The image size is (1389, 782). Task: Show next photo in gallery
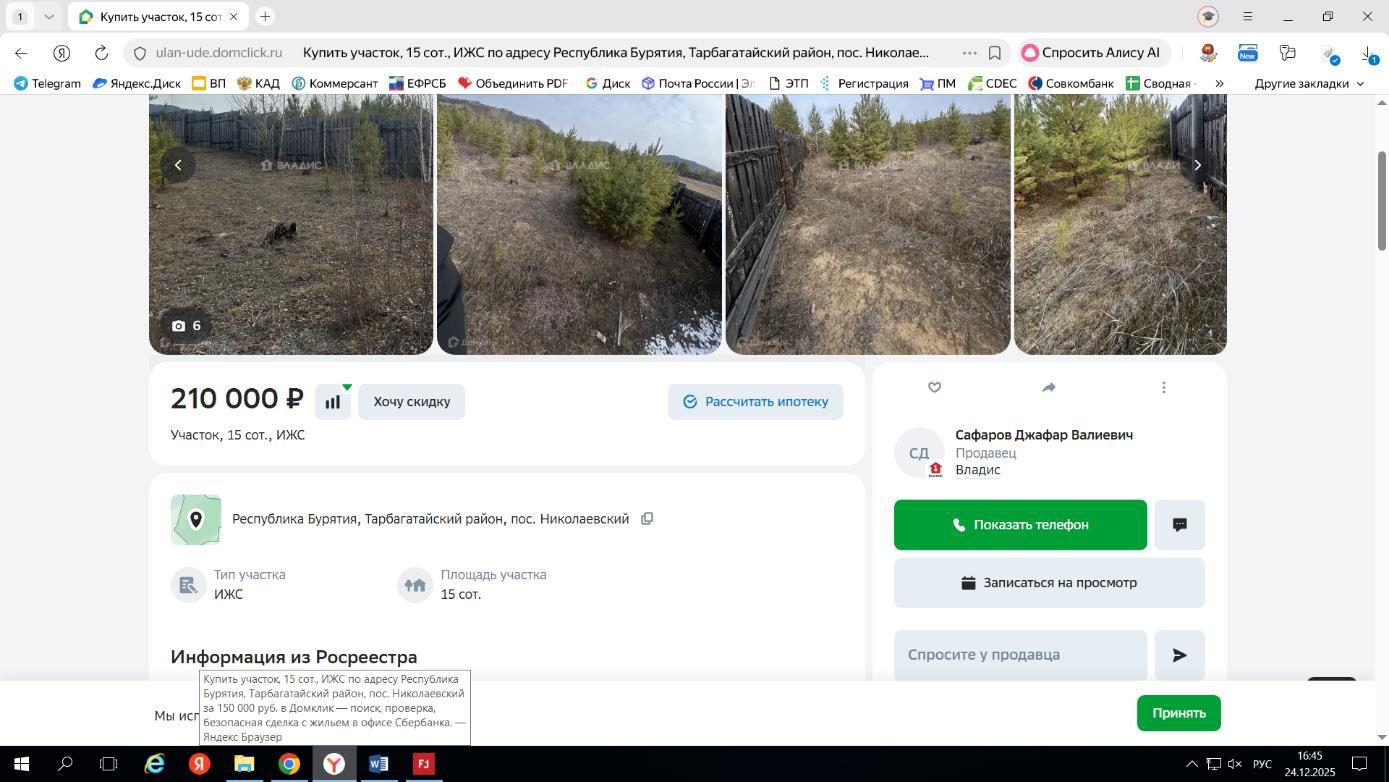(1197, 165)
